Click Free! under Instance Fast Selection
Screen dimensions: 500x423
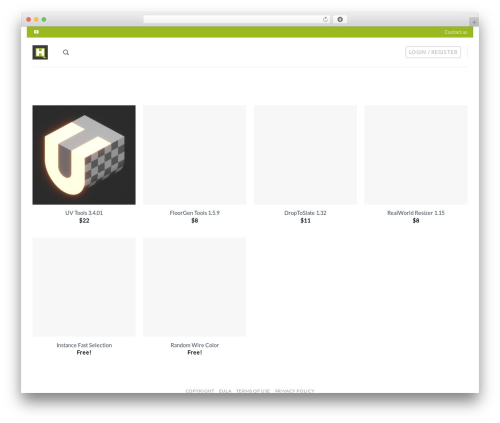[x=84, y=352]
